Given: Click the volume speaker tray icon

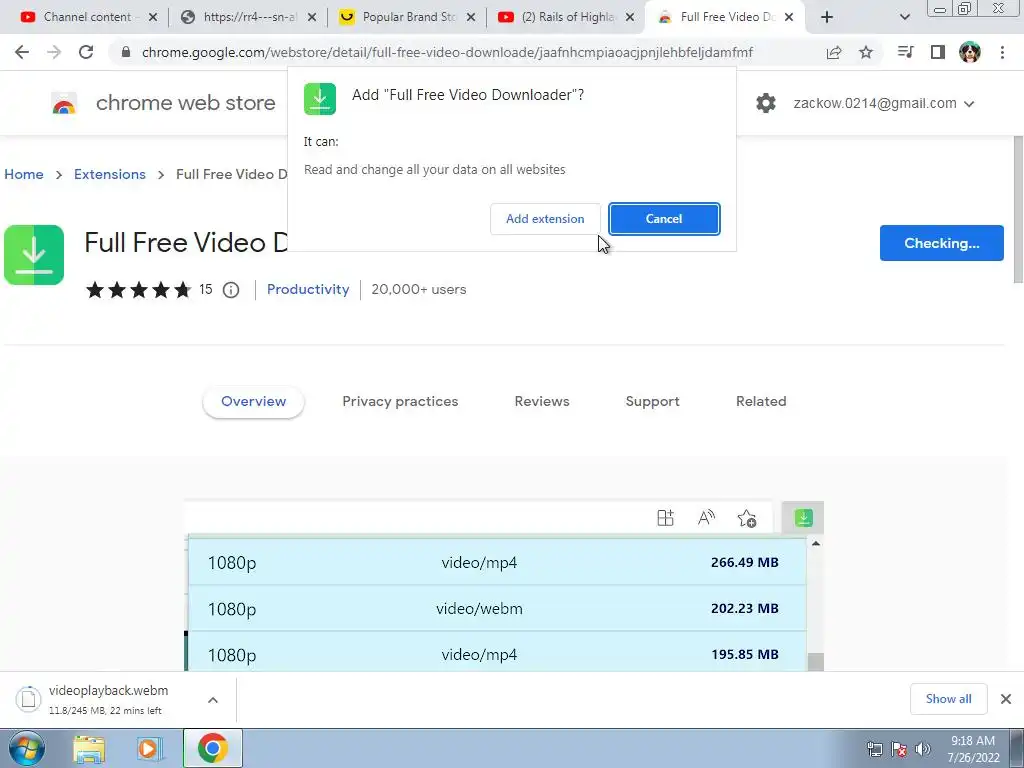Looking at the screenshot, I should 923,749.
